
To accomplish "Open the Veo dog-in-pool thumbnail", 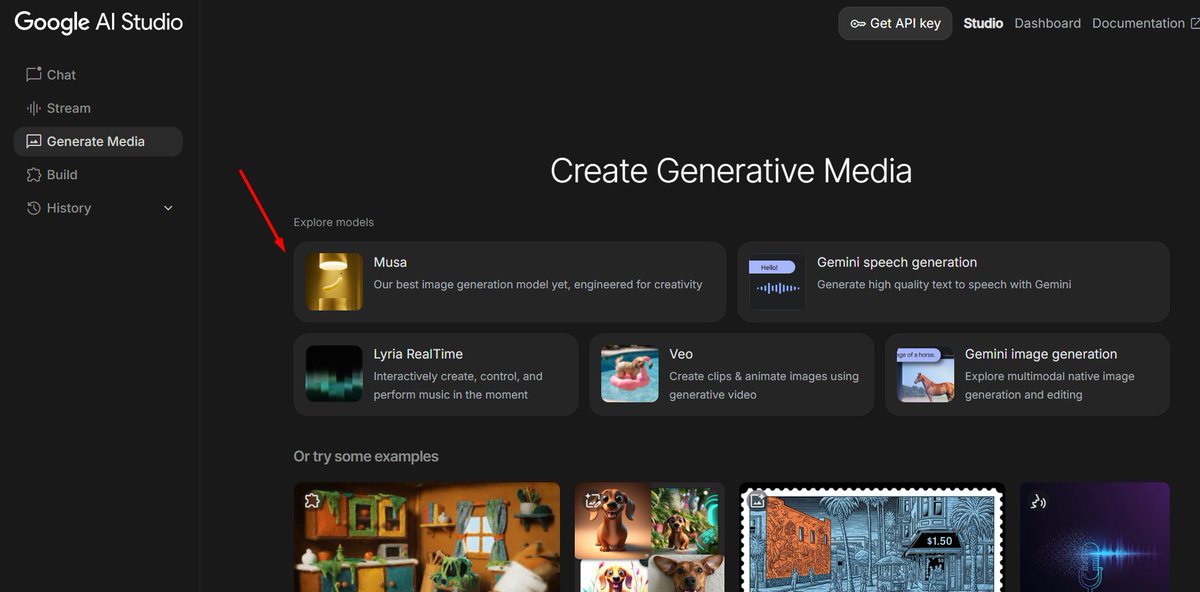I will pyautogui.click(x=630, y=374).
